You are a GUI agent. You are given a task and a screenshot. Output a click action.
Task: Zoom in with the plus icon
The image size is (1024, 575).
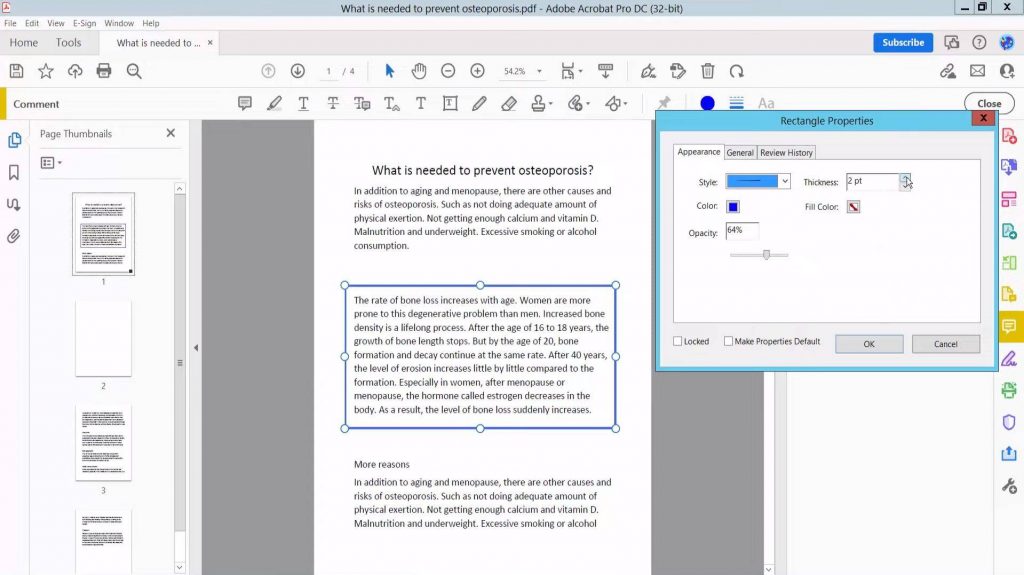[477, 71]
